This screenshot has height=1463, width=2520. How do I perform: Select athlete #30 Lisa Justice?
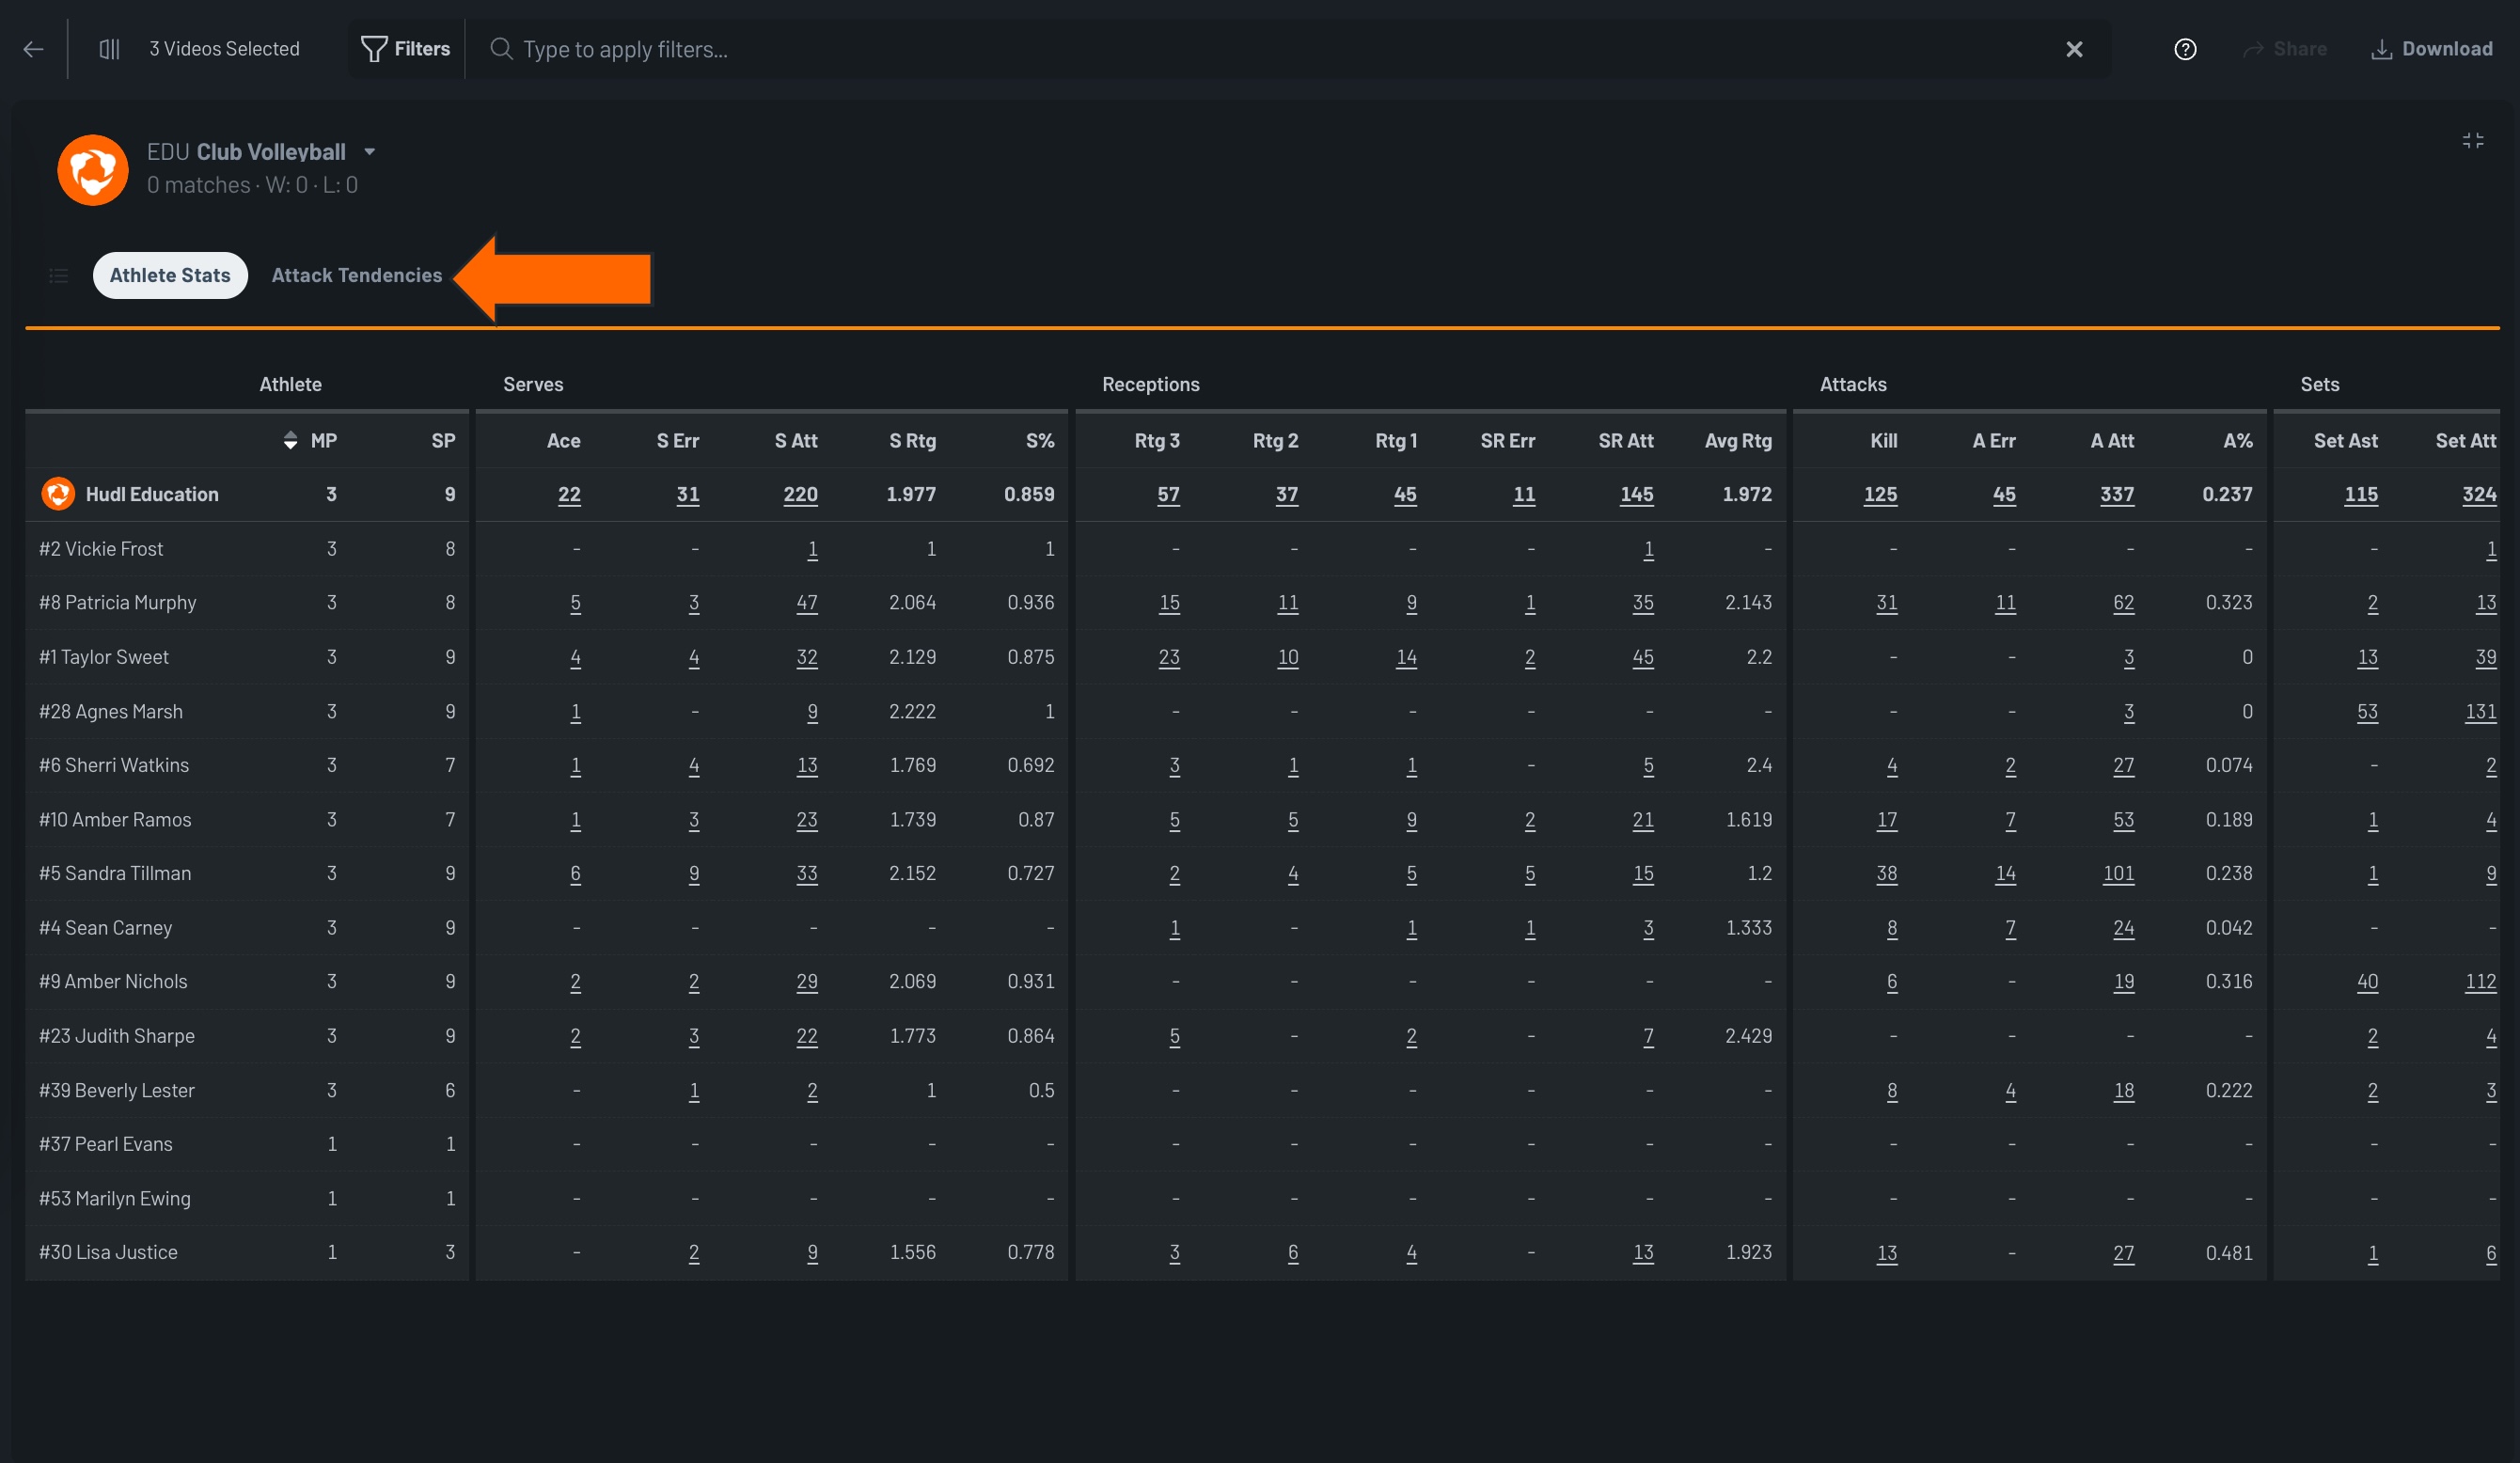coord(108,1252)
